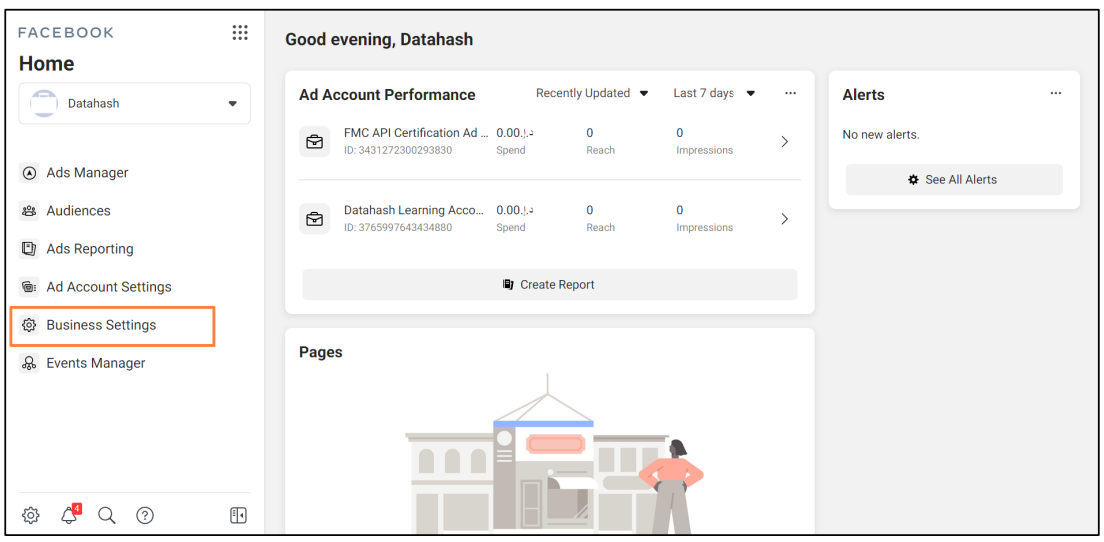Click the Audiences people icon
Viewport: 1104px width, 542px height.
[30, 211]
